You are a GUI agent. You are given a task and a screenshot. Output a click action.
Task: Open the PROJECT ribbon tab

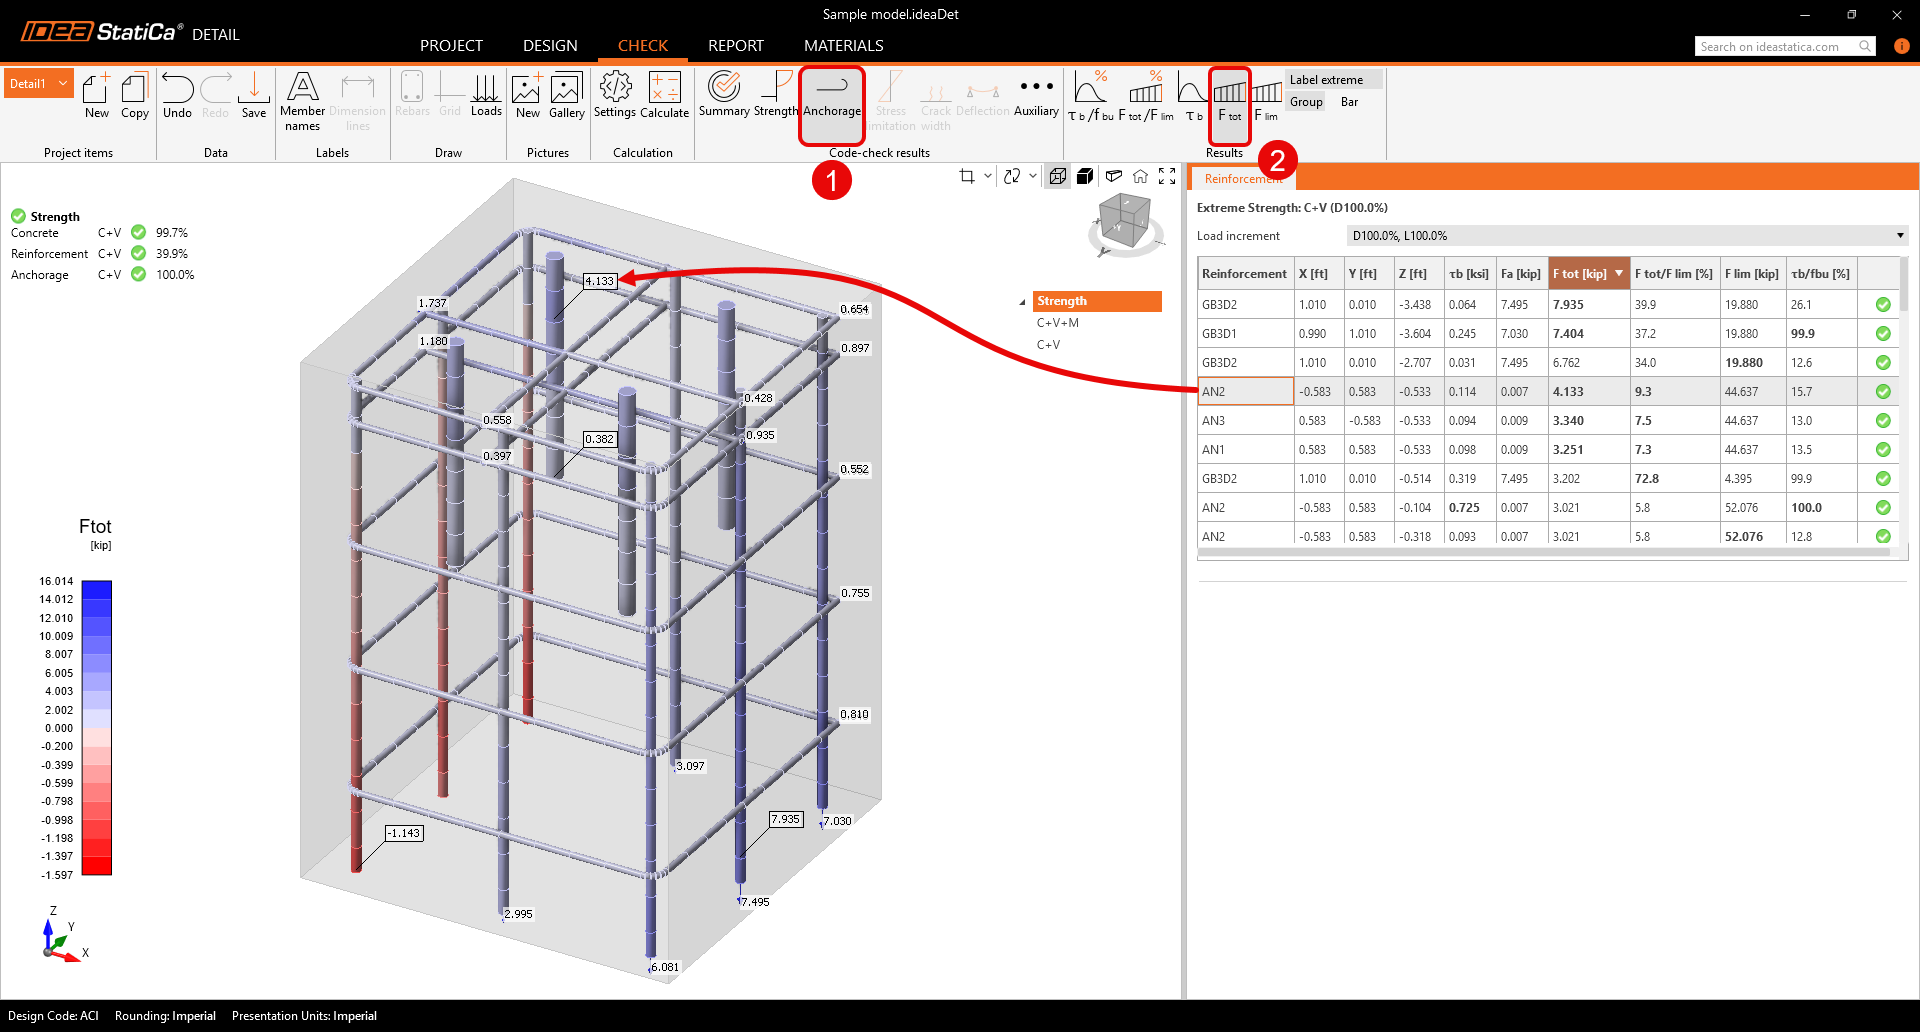(x=451, y=46)
